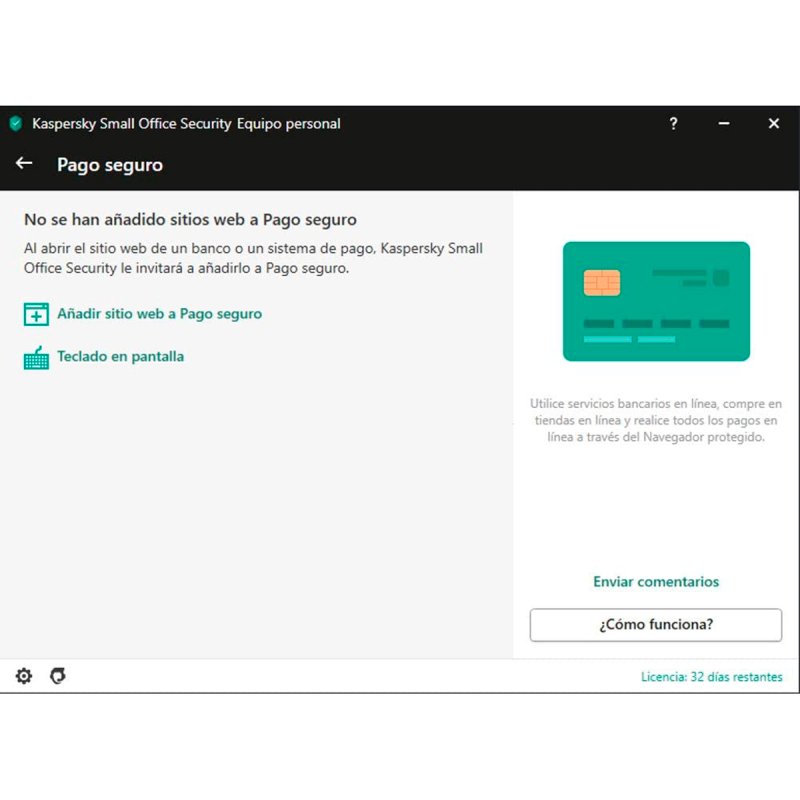Click heading No se han añadido sitios web

click(x=190, y=219)
